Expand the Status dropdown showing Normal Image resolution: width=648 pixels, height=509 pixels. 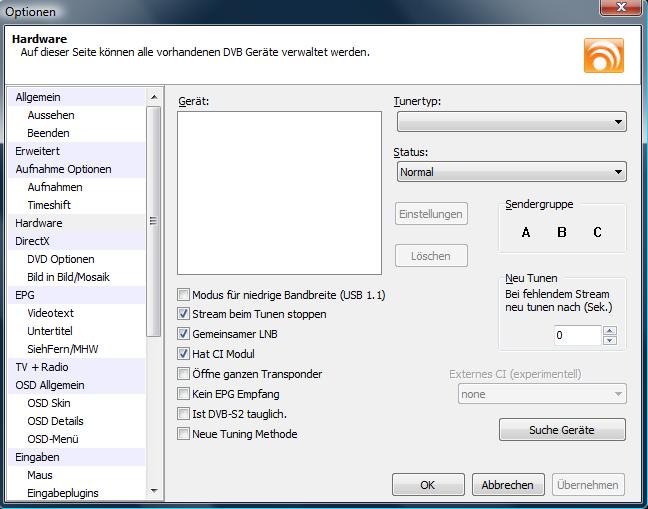click(511, 172)
